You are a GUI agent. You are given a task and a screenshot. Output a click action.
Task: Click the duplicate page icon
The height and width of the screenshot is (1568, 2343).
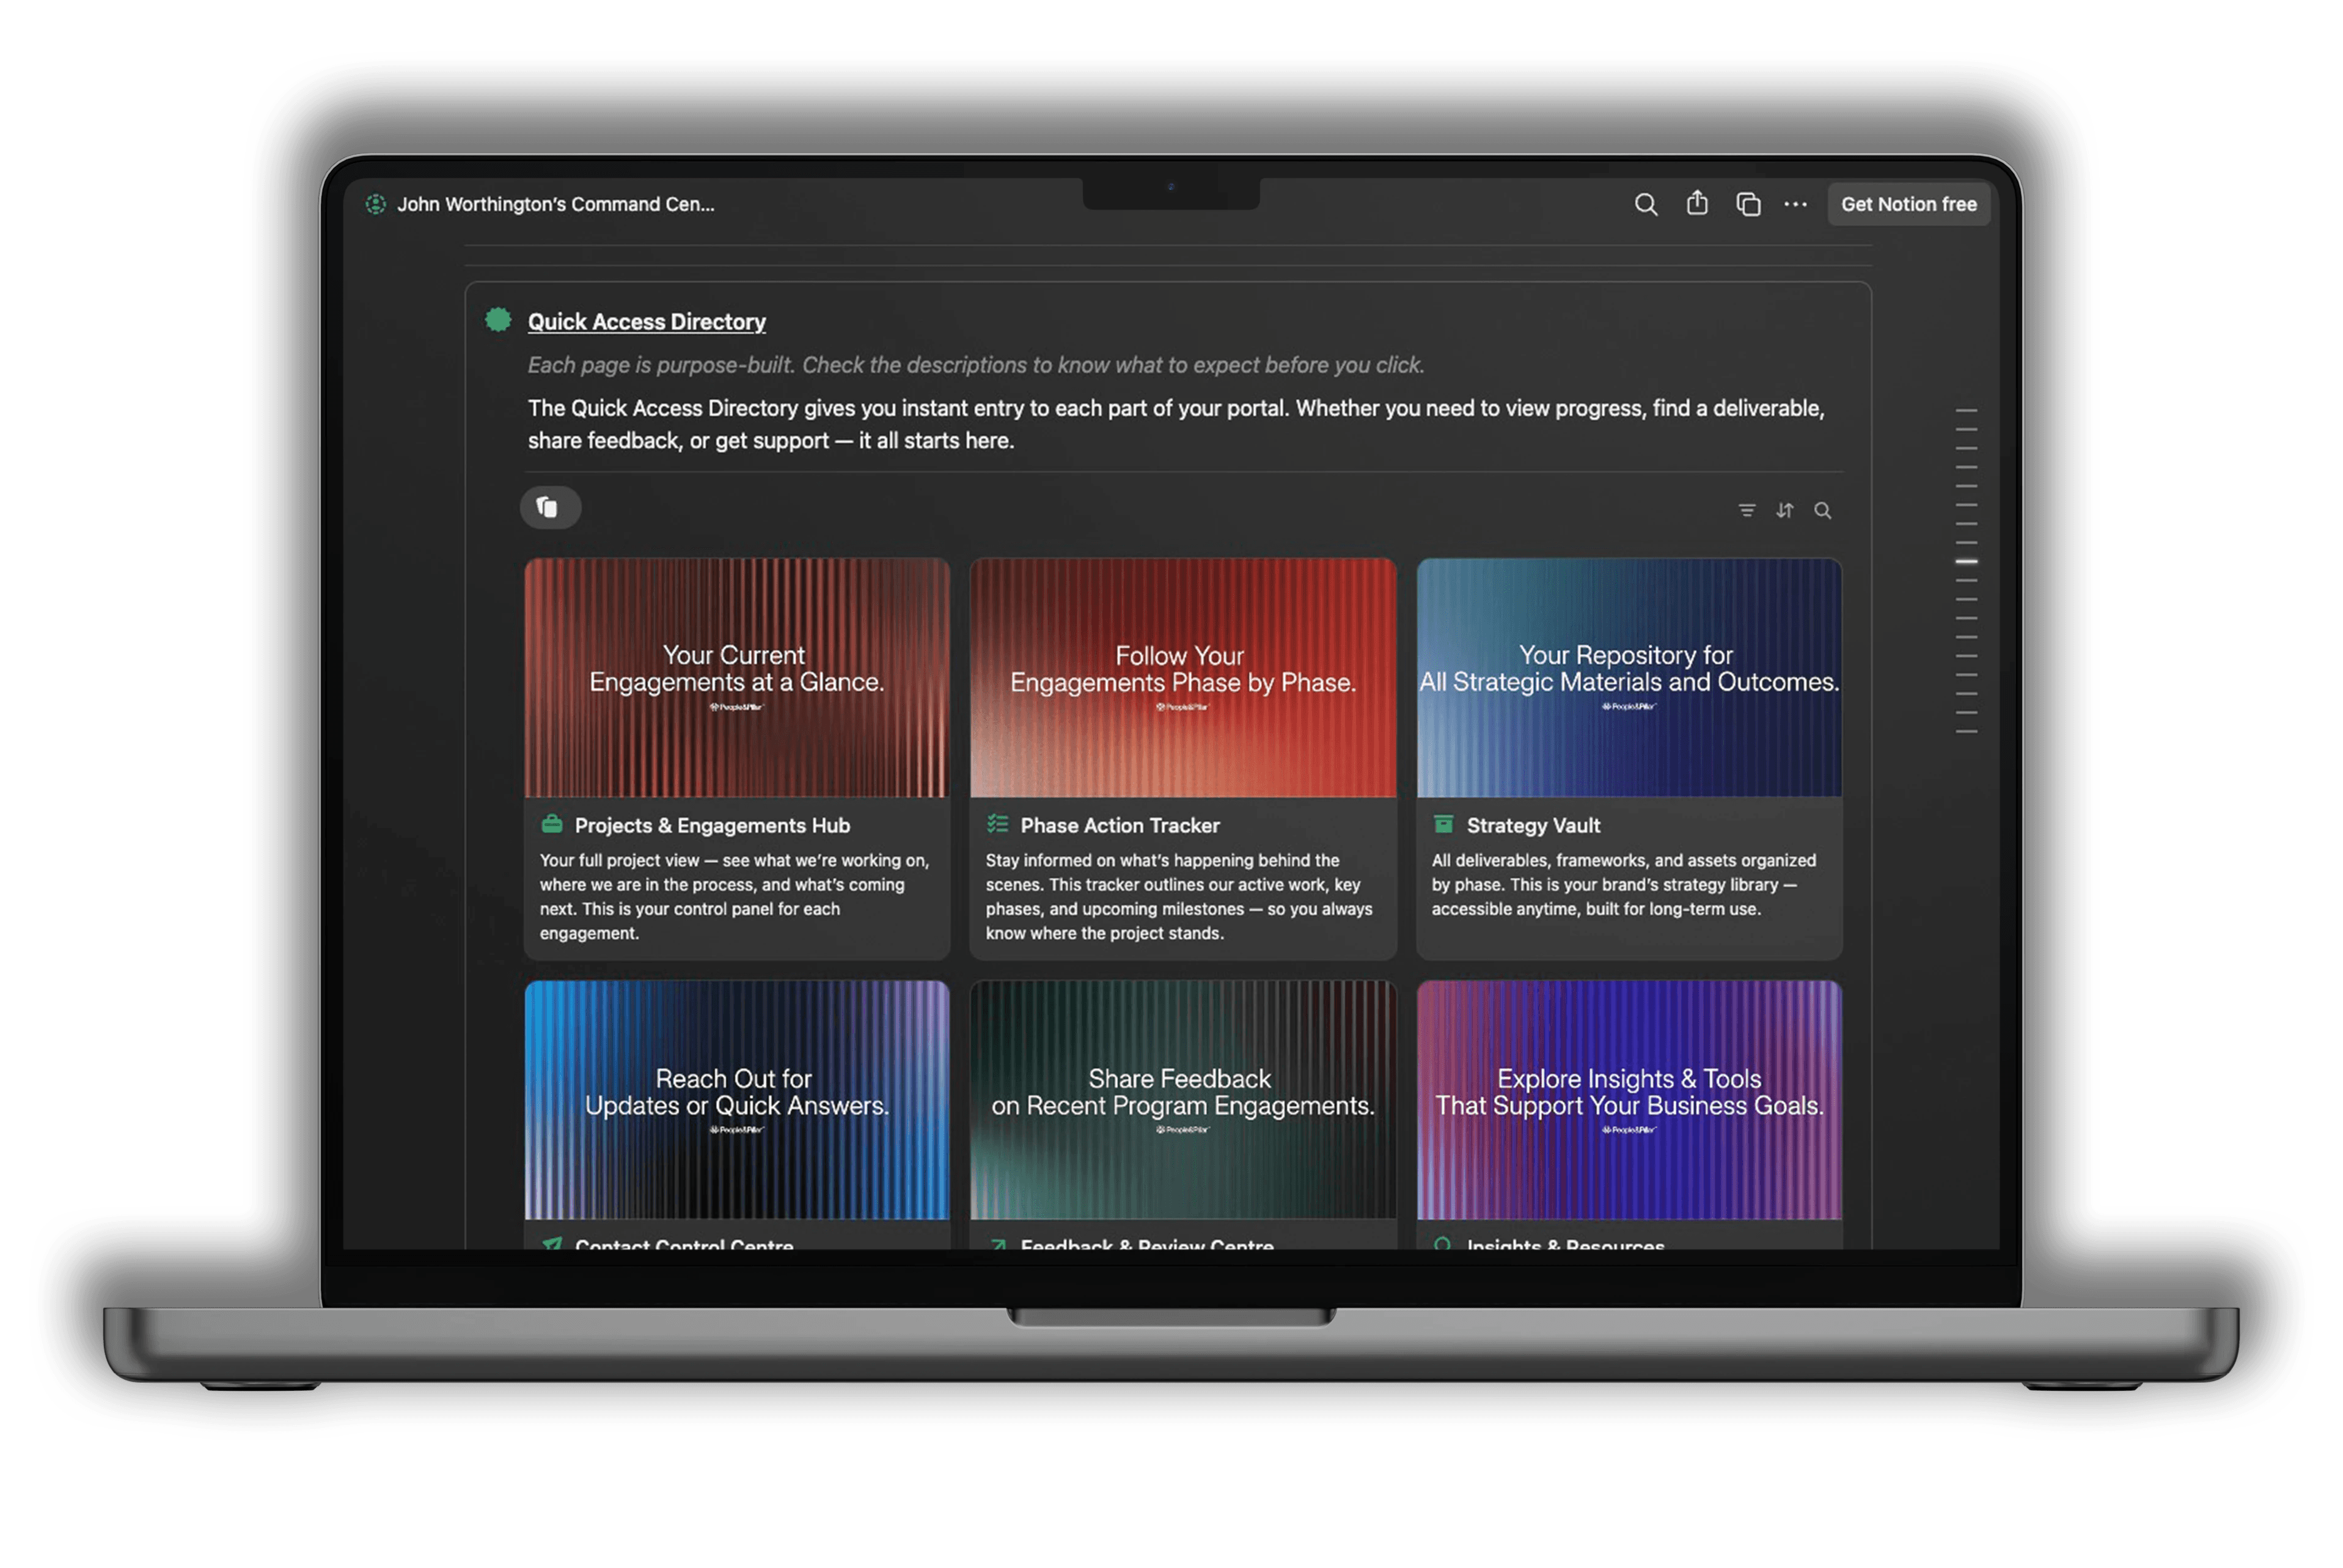tap(1748, 204)
